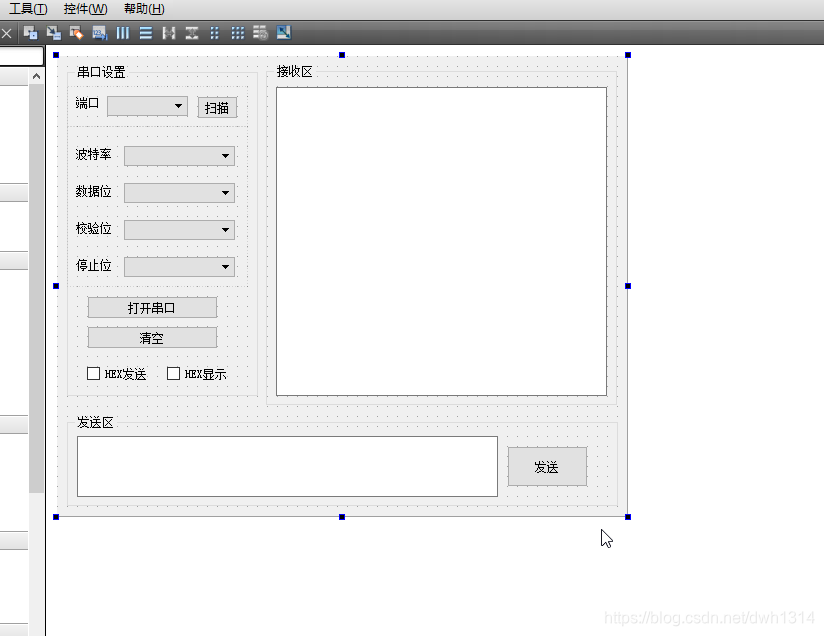Open the 帮助(H) menu

point(144,9)
